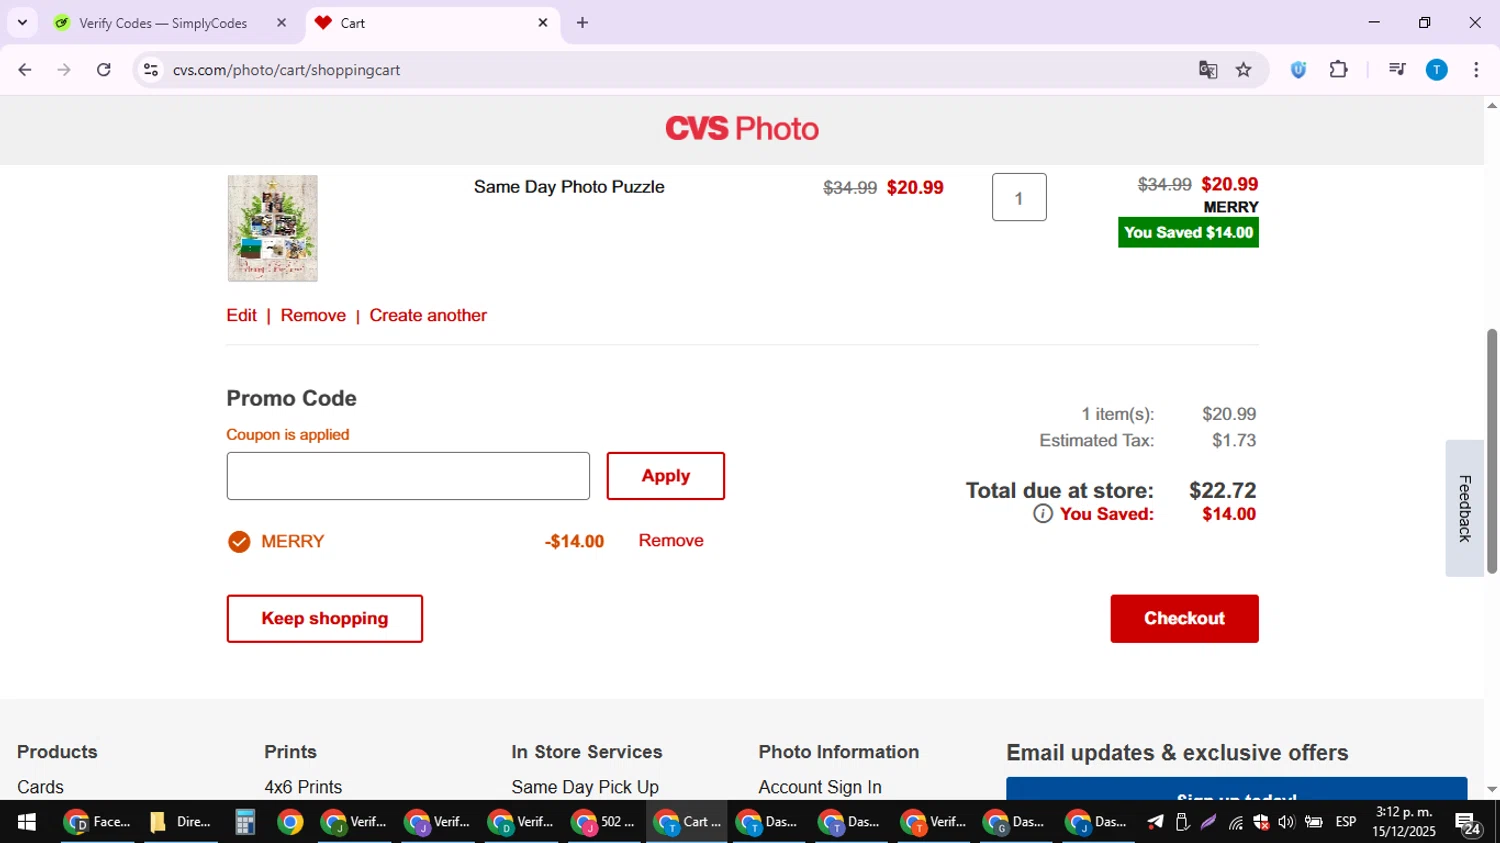Open the volume tray icon
The height and width of the screenshot is (843, 1500).
tap(1286, 822)
